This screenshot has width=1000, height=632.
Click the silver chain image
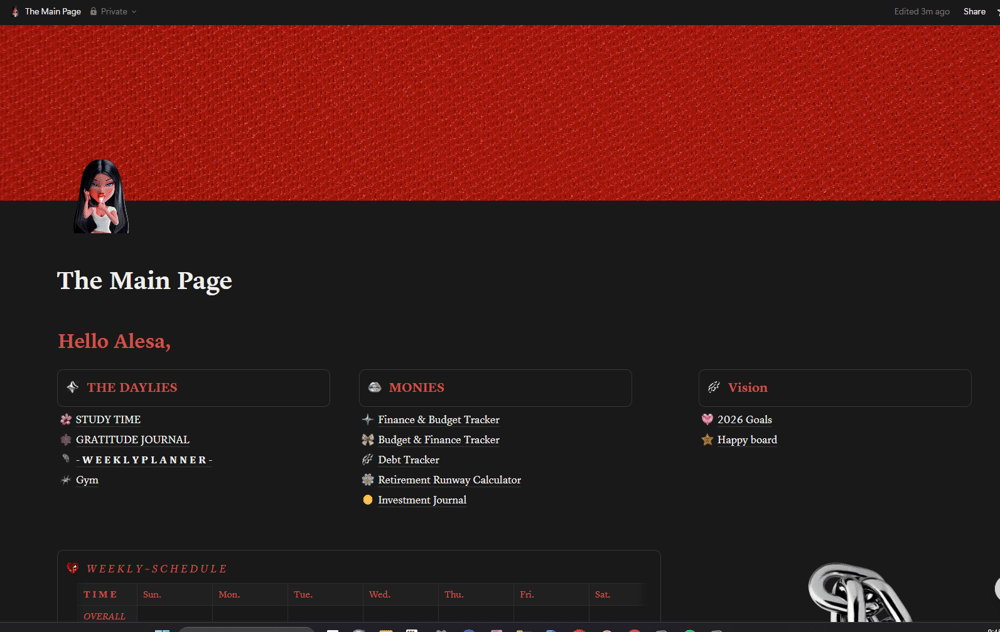coord(859,592)
